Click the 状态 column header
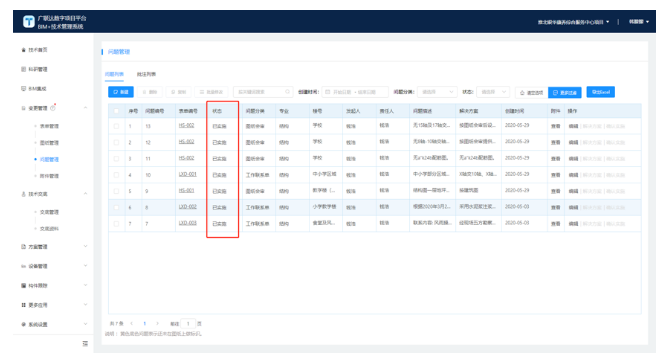666x364 pixels. coord(217,111)
